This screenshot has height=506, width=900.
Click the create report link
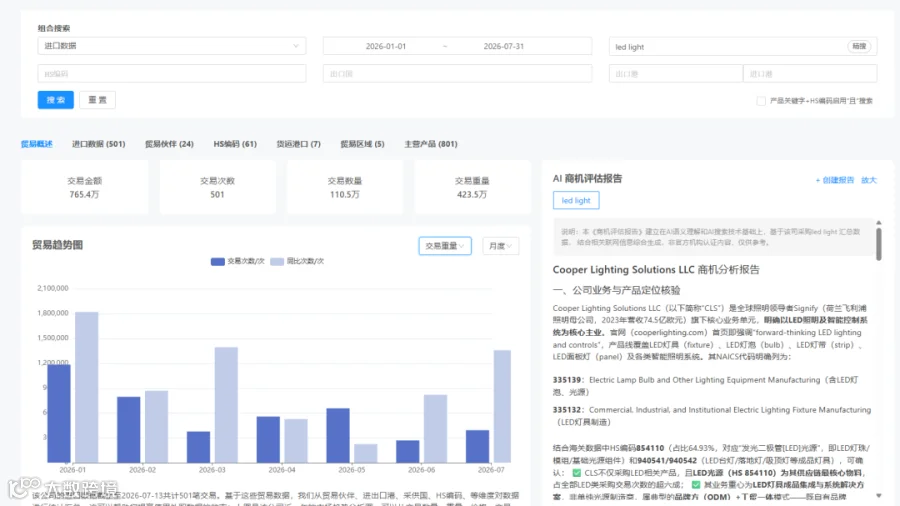[x=835, y=180]
